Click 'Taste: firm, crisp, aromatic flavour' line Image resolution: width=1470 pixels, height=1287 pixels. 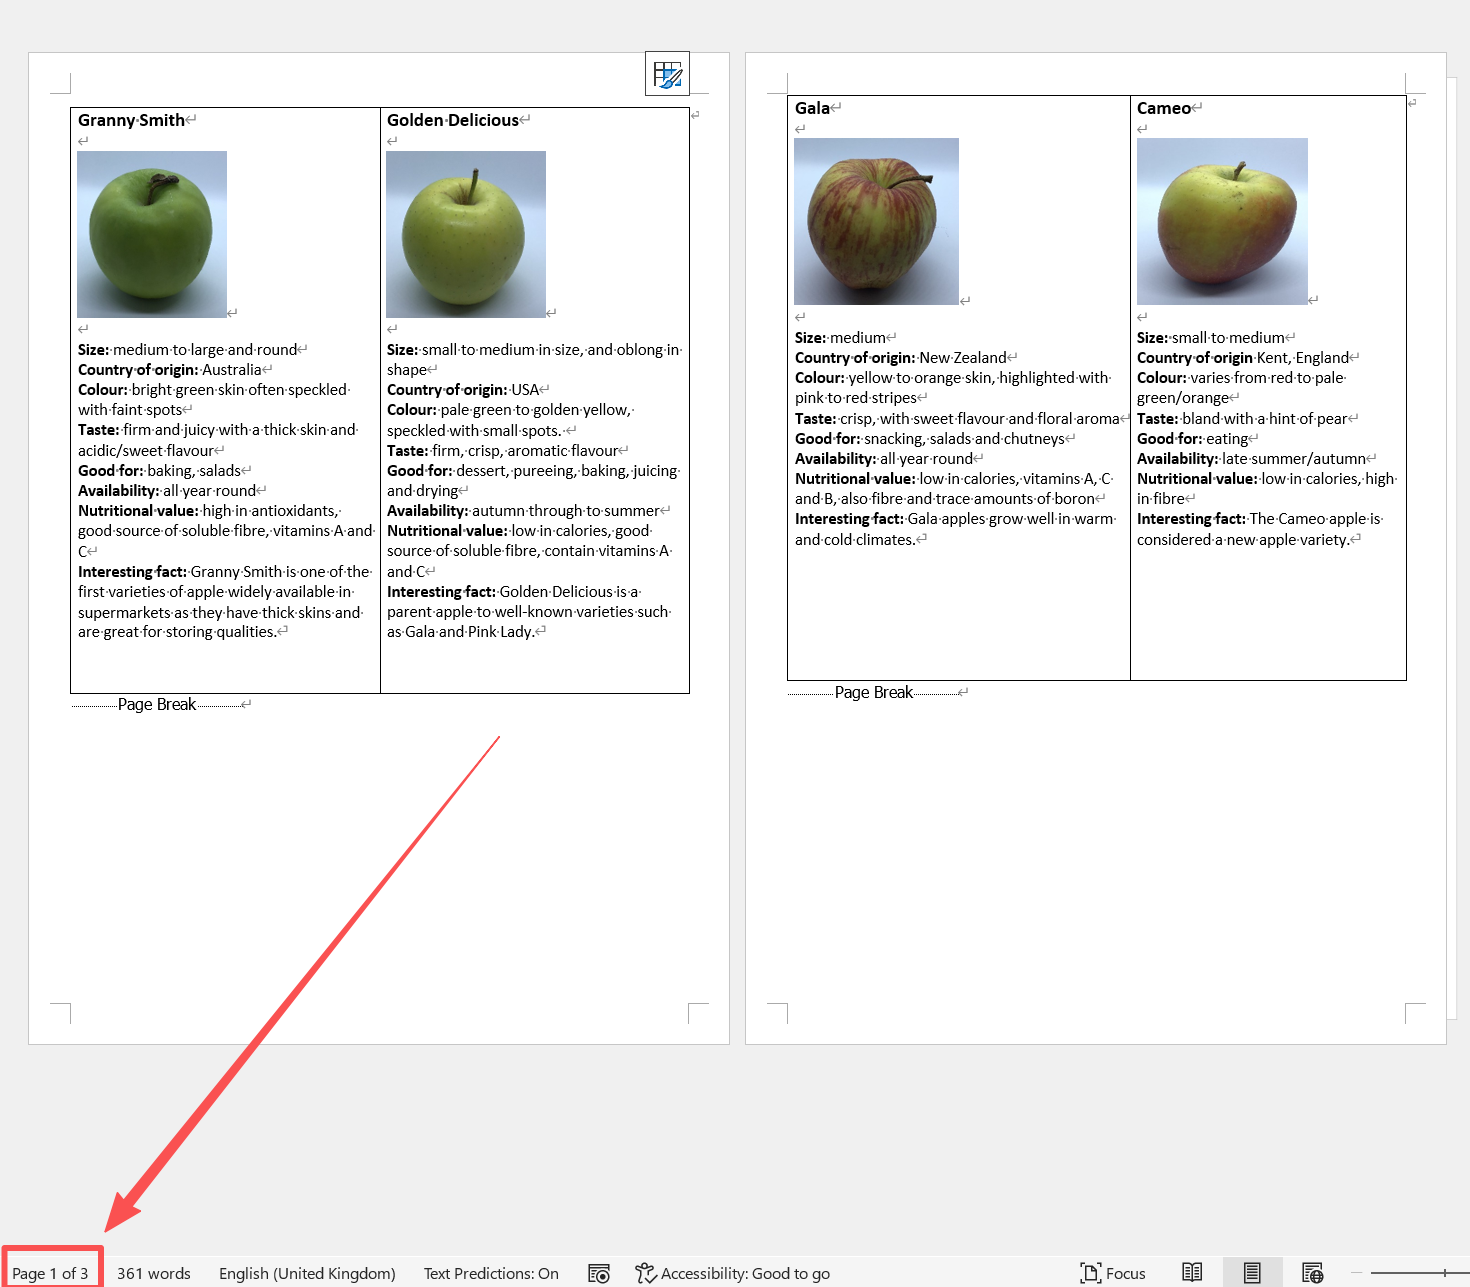(x=503, y=451)
